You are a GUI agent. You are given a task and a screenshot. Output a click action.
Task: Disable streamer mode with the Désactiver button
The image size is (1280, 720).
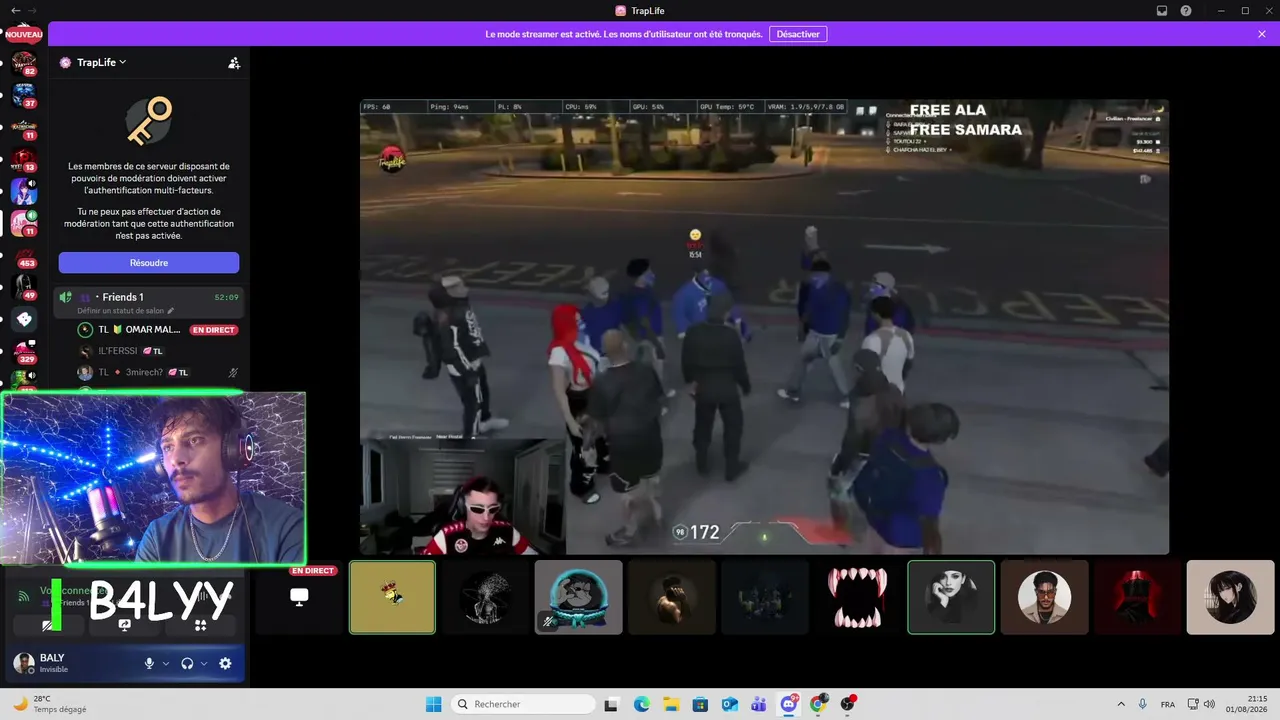798,34
